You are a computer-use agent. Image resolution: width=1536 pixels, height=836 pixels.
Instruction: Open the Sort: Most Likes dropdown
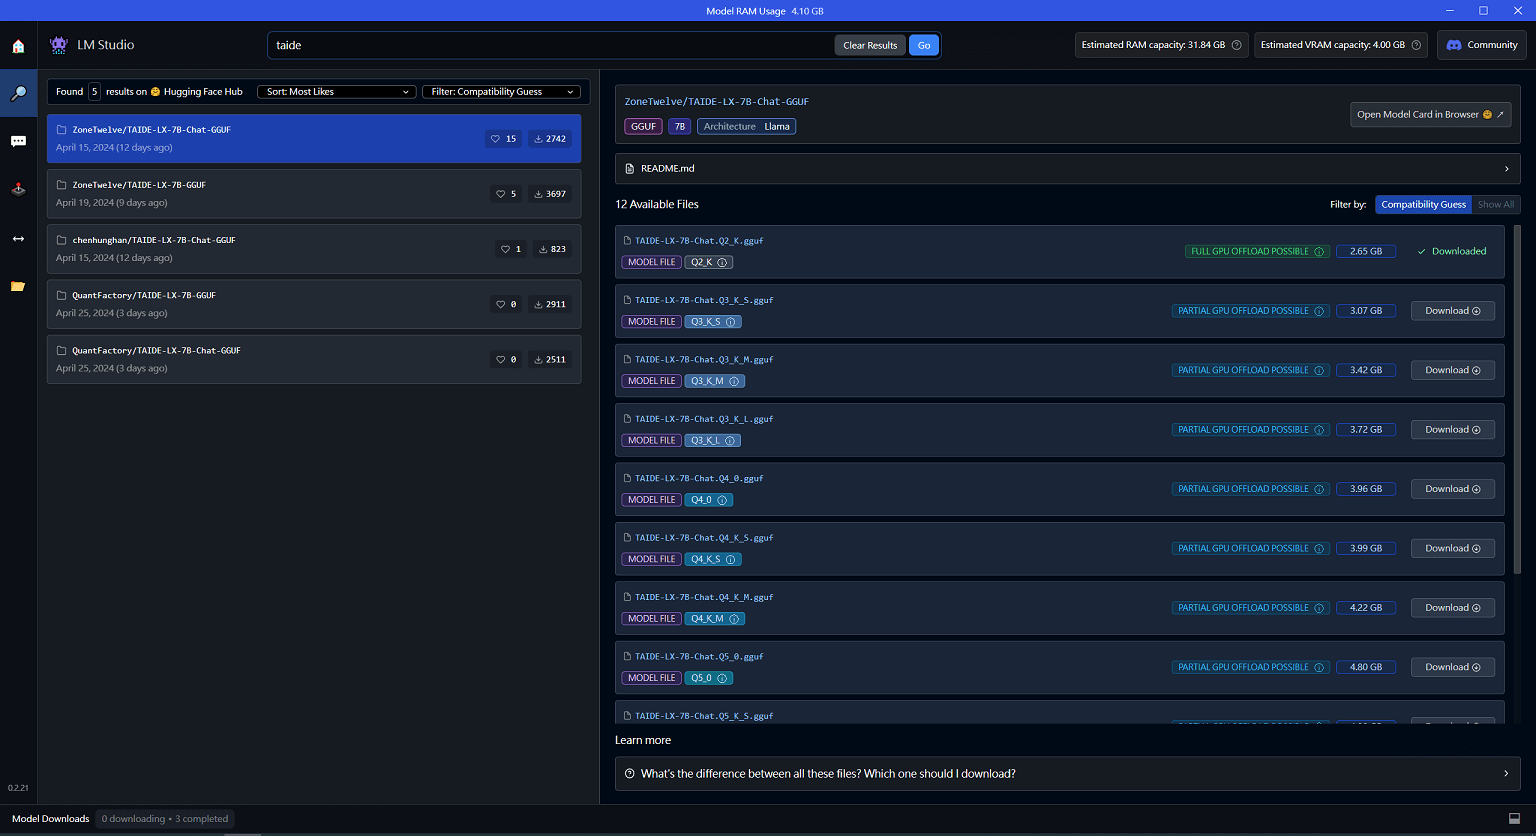click(x=337, y=92)
